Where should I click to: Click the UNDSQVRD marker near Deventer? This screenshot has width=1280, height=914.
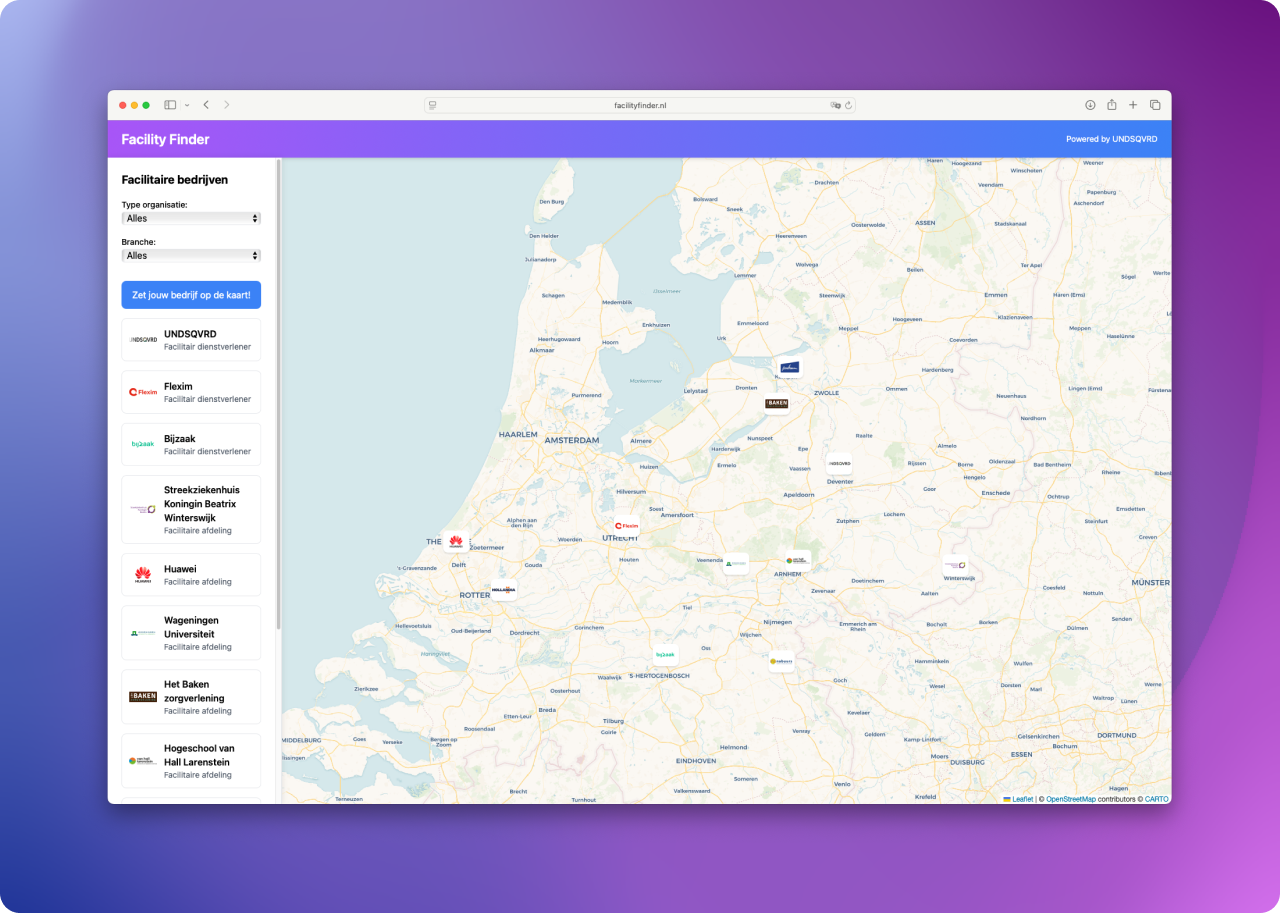point(839,464)
